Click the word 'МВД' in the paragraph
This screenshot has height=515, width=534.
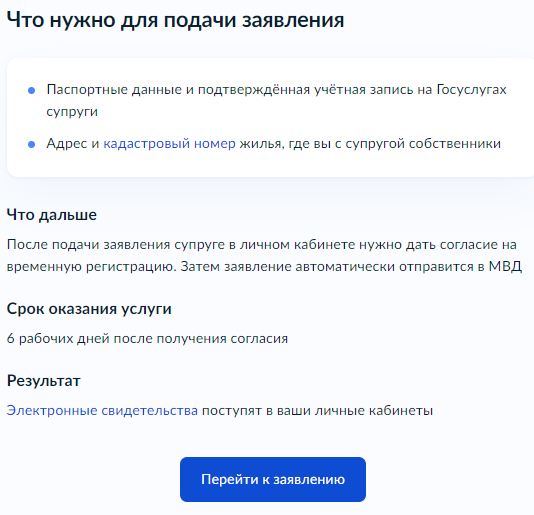click(505, 266)
